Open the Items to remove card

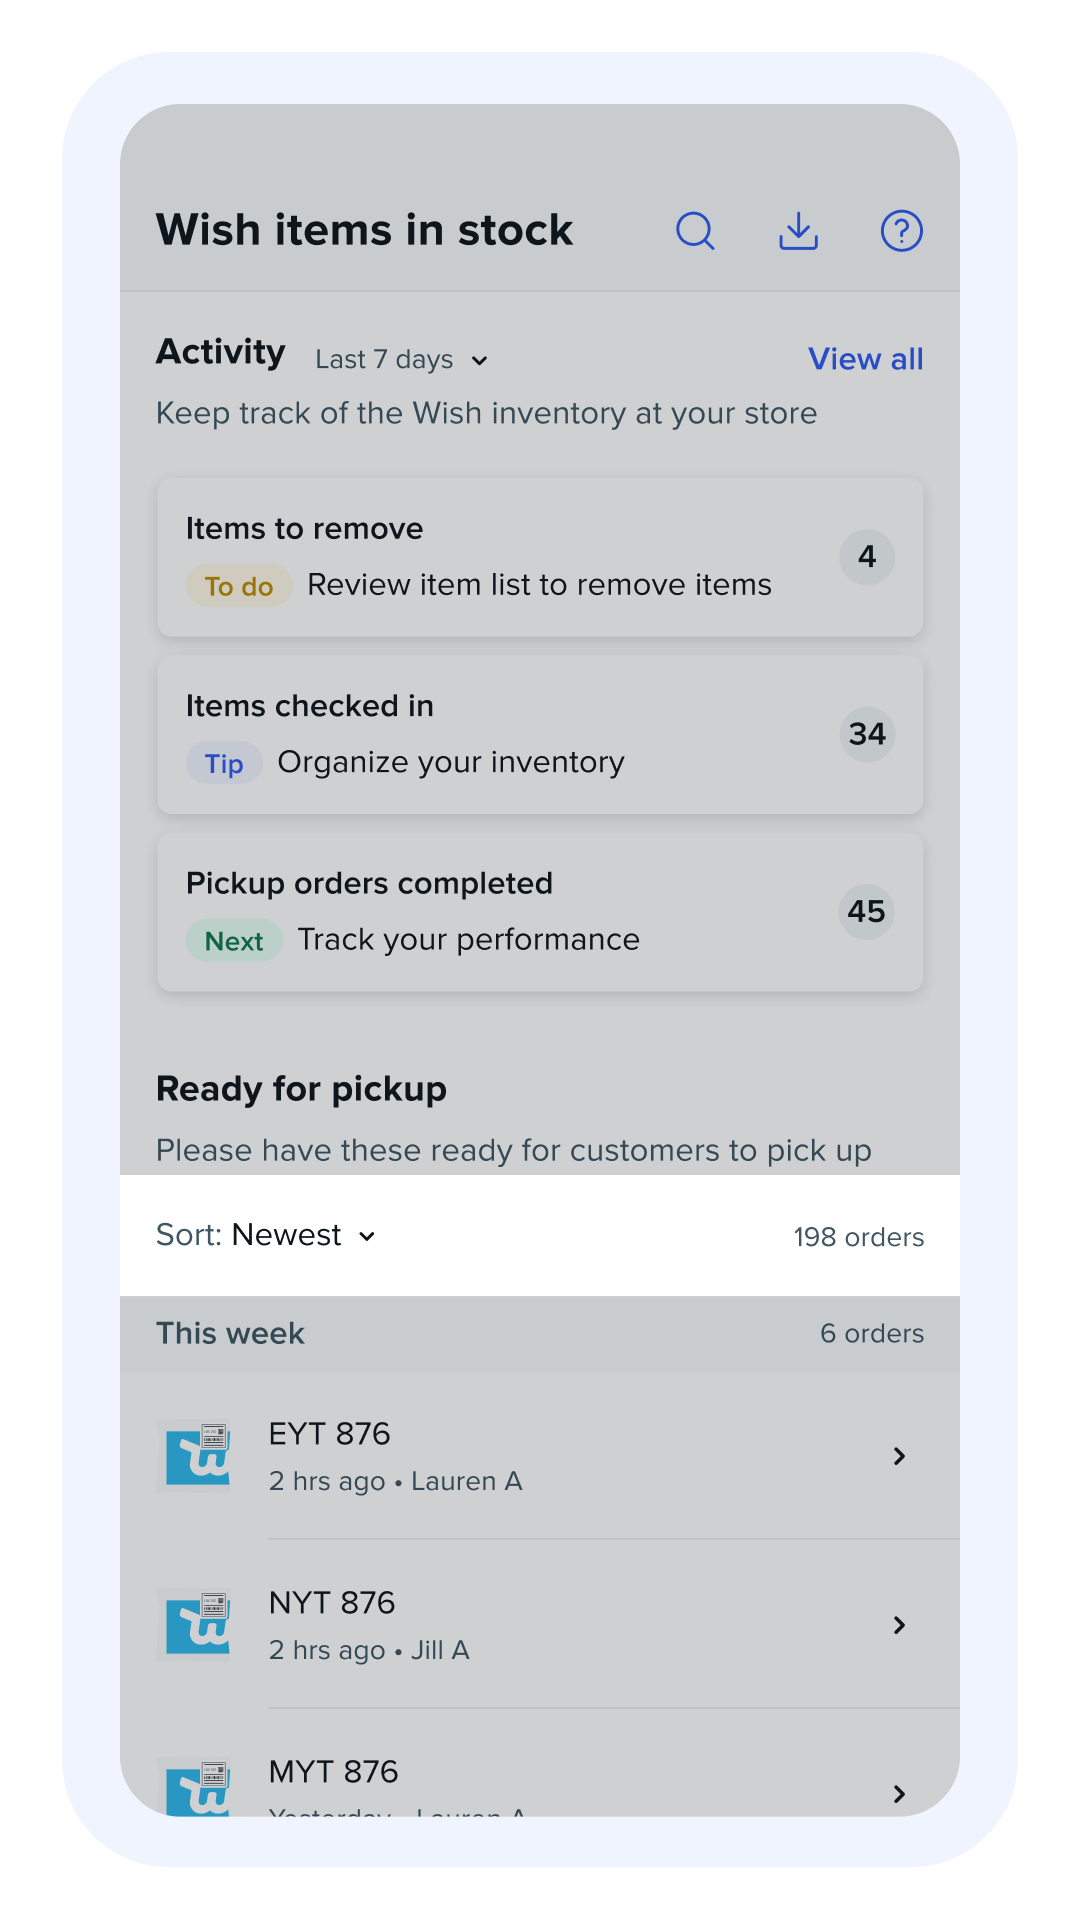point(540,557)
